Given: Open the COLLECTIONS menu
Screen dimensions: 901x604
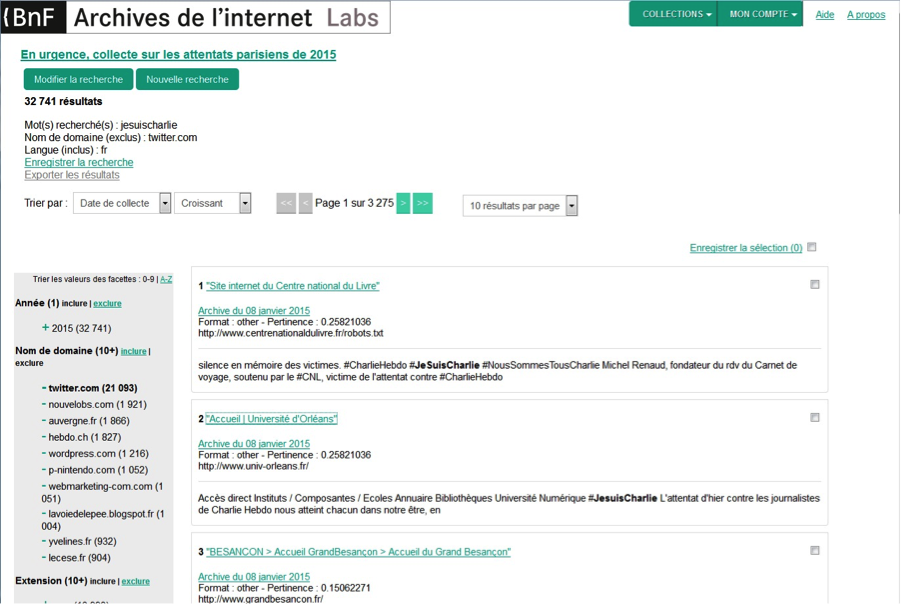Looking at the screenshot, I should pos(673,14).
